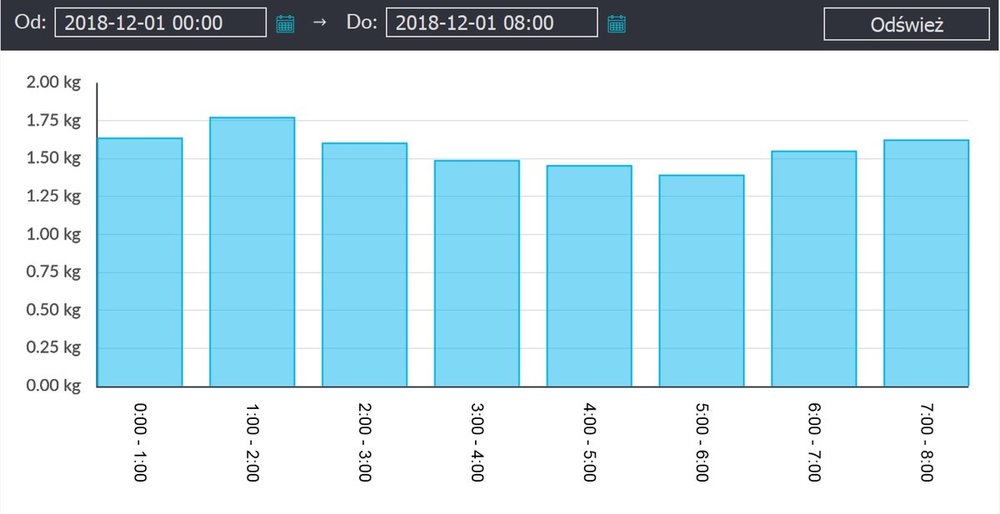The height and width of the screenshot is (514, 1000).
Task: Click the 6:00 - 7:00 chart bar
Action: pos(814,269)
